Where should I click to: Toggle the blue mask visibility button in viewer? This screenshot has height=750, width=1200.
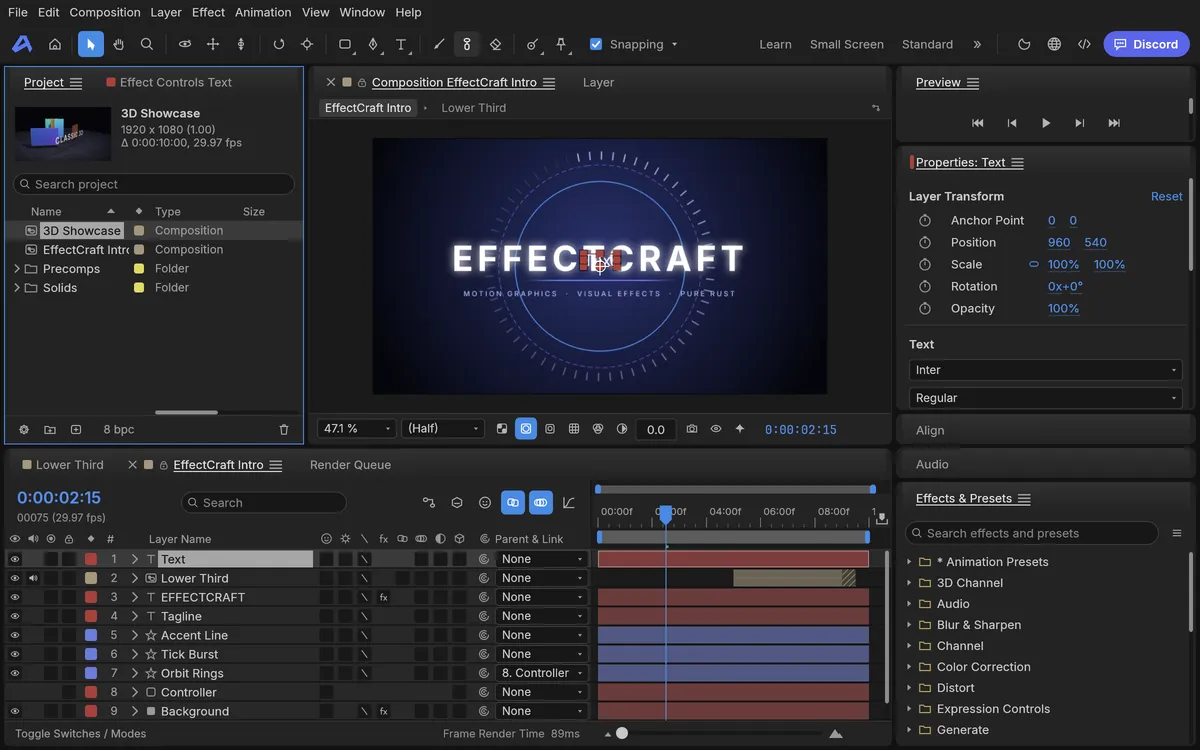[x=526, y=429]
